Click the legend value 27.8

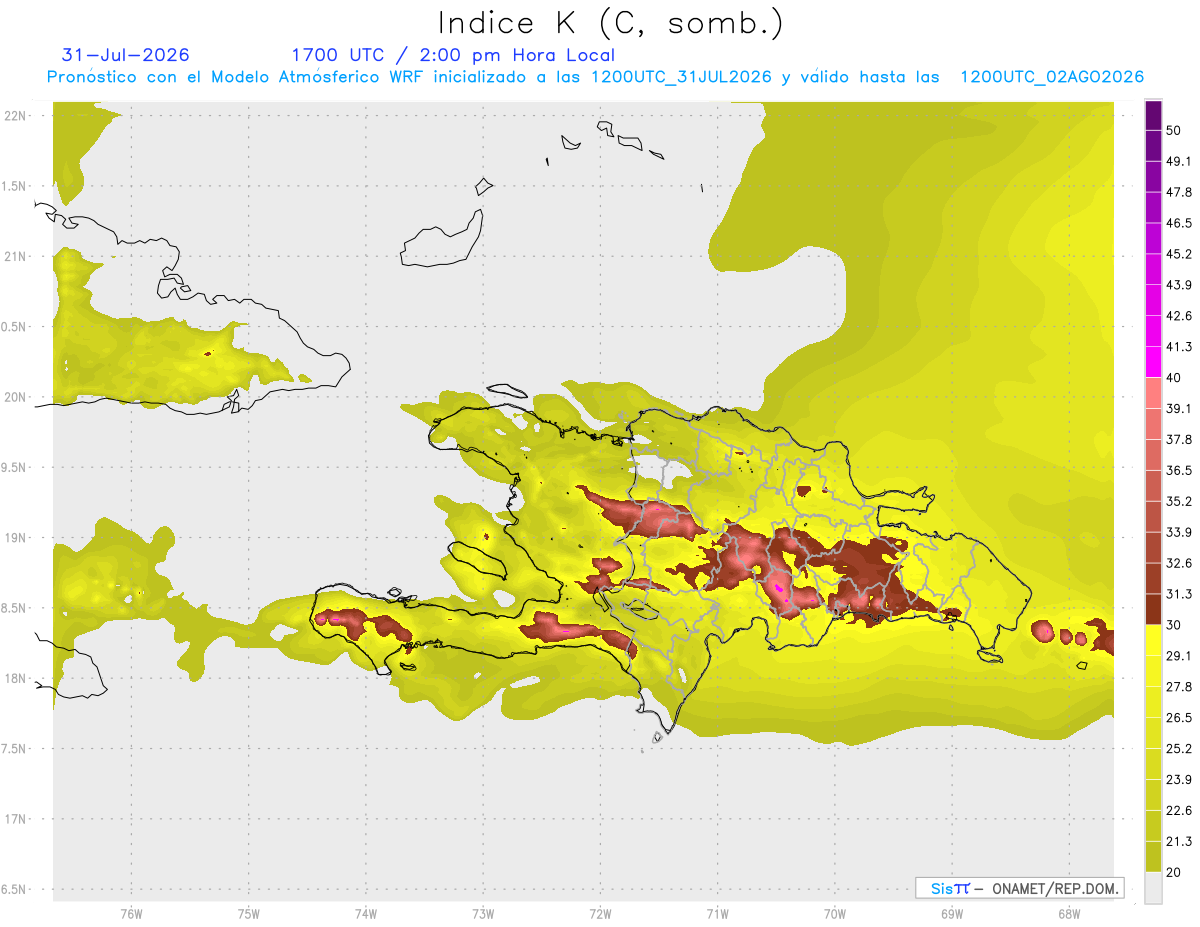pos(1179,686)
